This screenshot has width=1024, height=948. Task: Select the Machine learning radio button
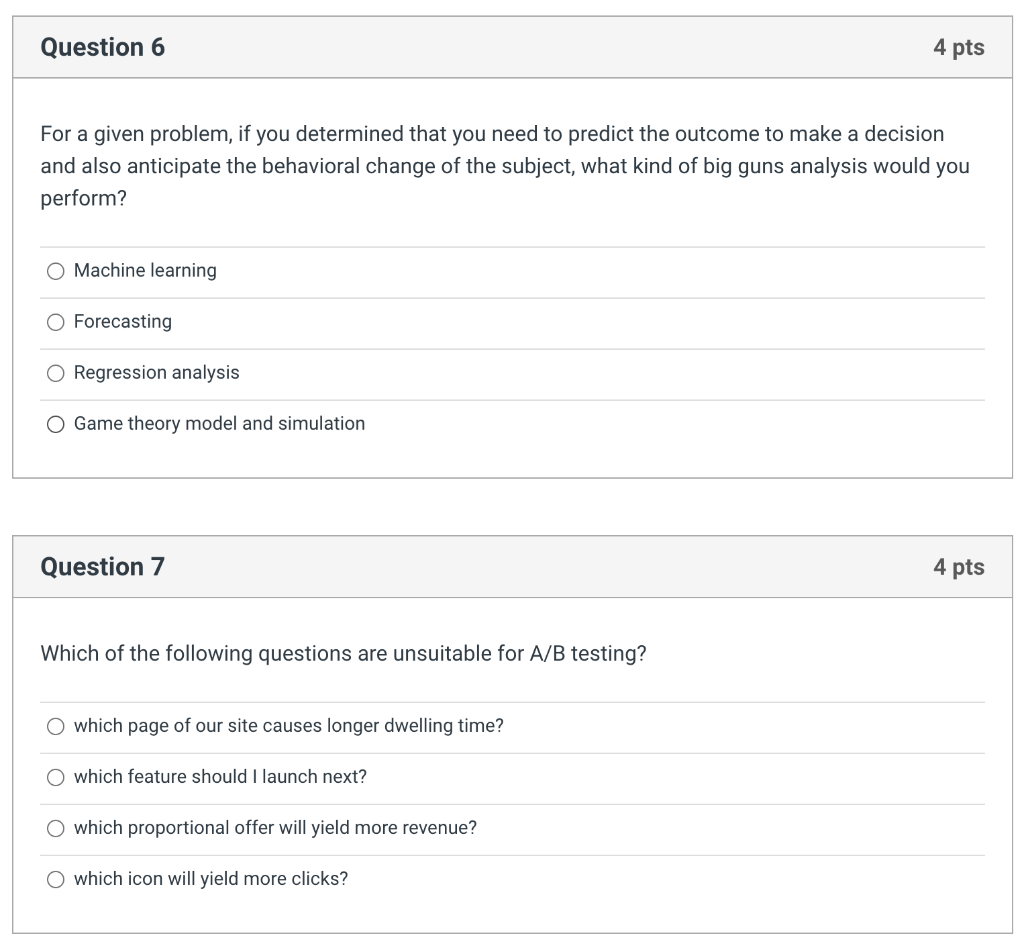tap(56, 271)
